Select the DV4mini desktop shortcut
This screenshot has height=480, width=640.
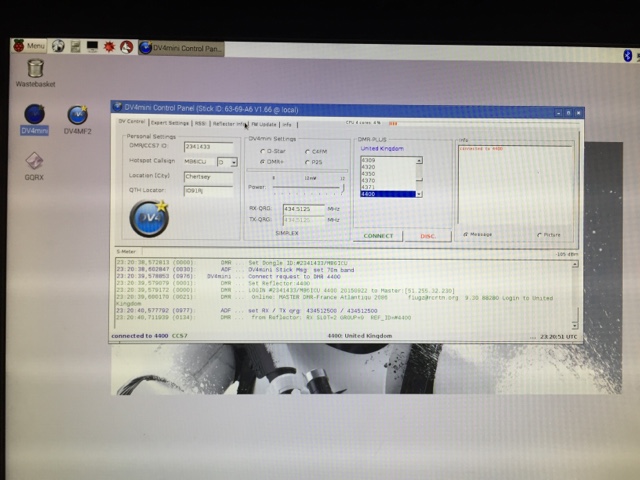point(35,119)
